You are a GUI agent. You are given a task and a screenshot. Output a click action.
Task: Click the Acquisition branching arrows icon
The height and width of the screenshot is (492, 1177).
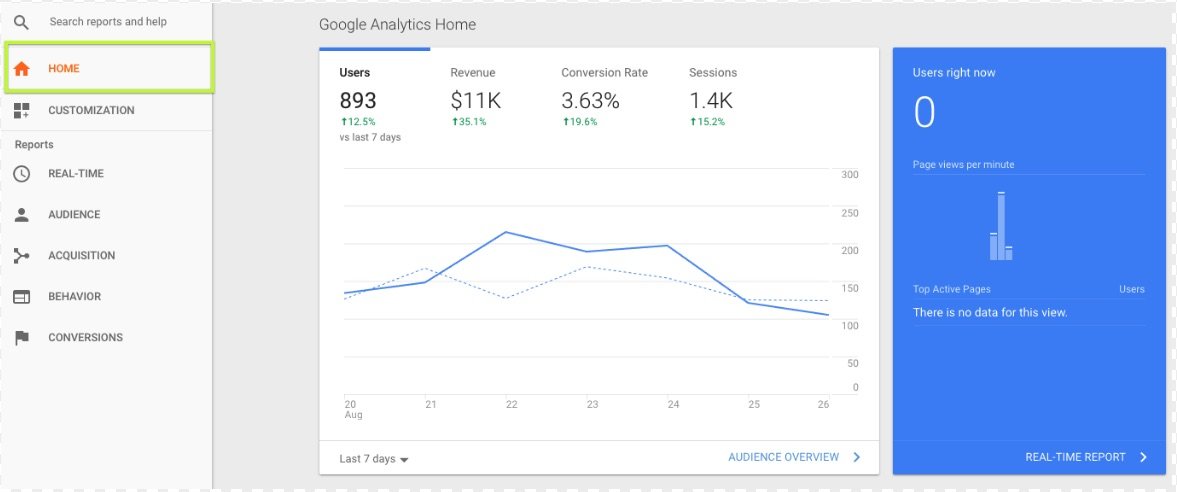21,256
